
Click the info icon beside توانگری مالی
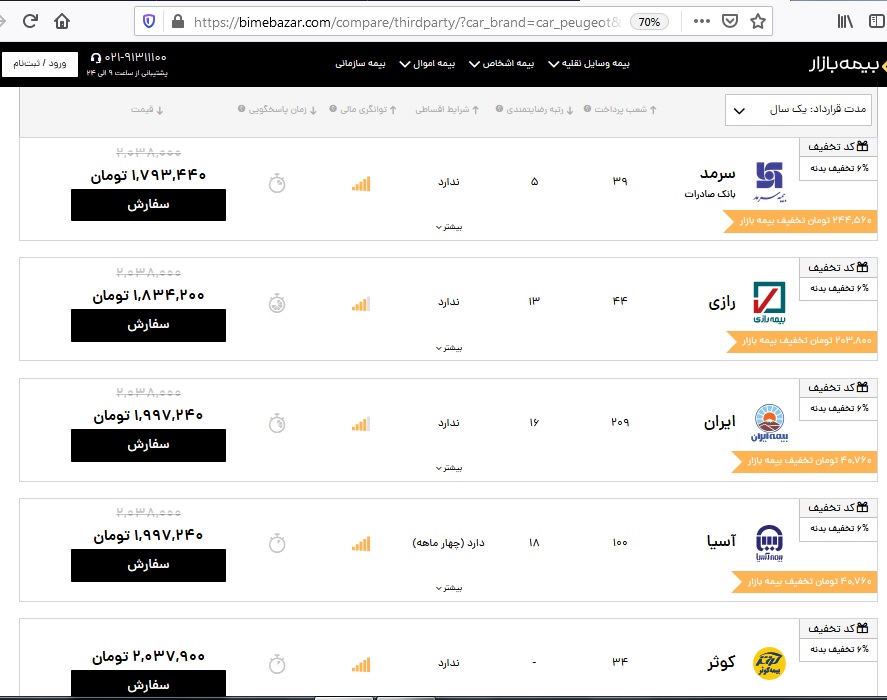[333, 109]
